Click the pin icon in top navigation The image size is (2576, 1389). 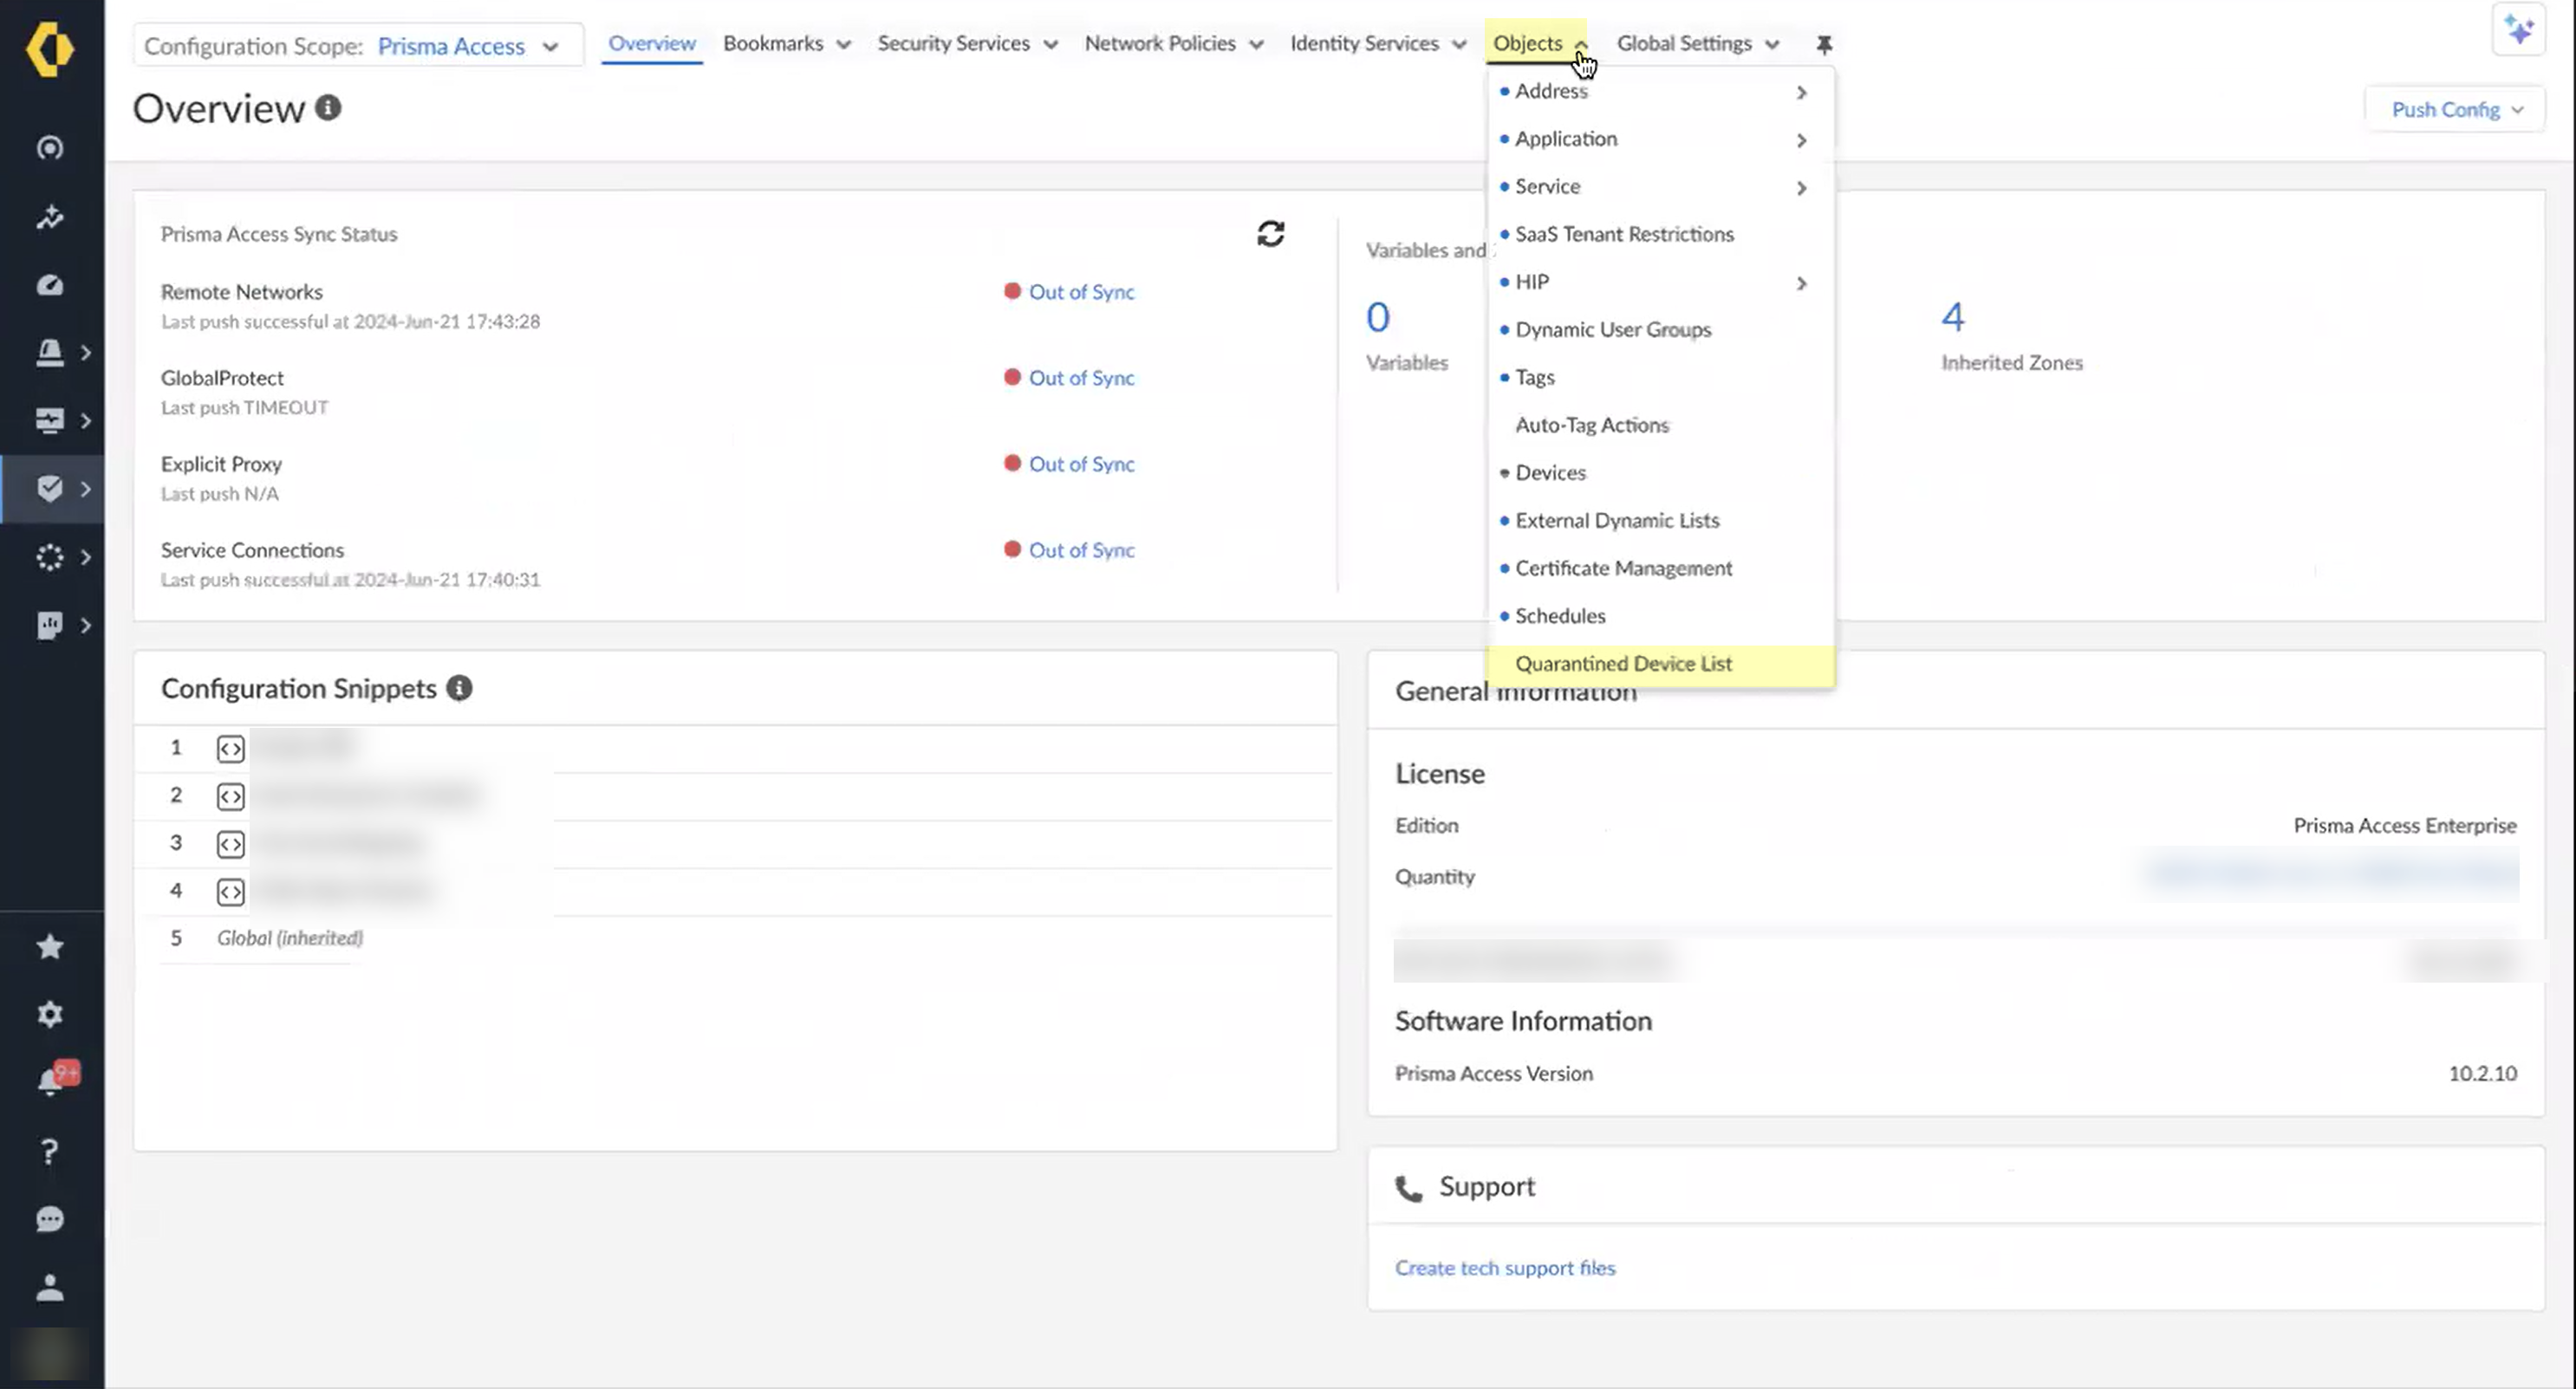(x=1824, y=44)
